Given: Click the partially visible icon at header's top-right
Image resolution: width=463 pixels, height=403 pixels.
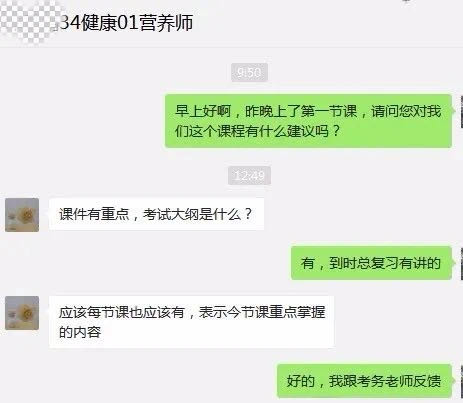Looking at the screenshot, I should [407, 1].
